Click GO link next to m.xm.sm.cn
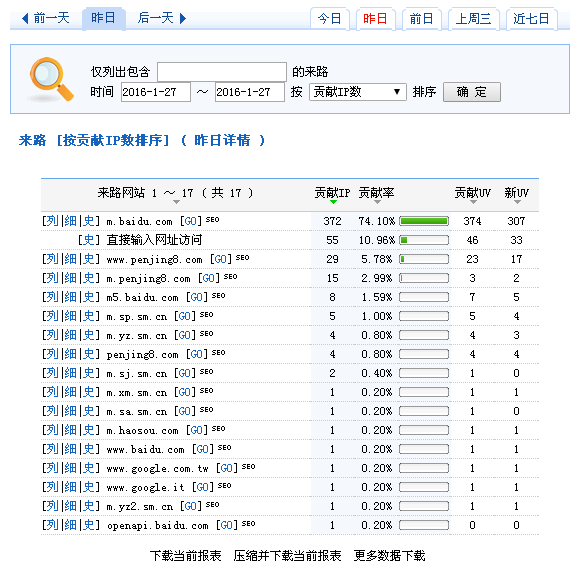This screenshot has width=577, height=571. 185,392
